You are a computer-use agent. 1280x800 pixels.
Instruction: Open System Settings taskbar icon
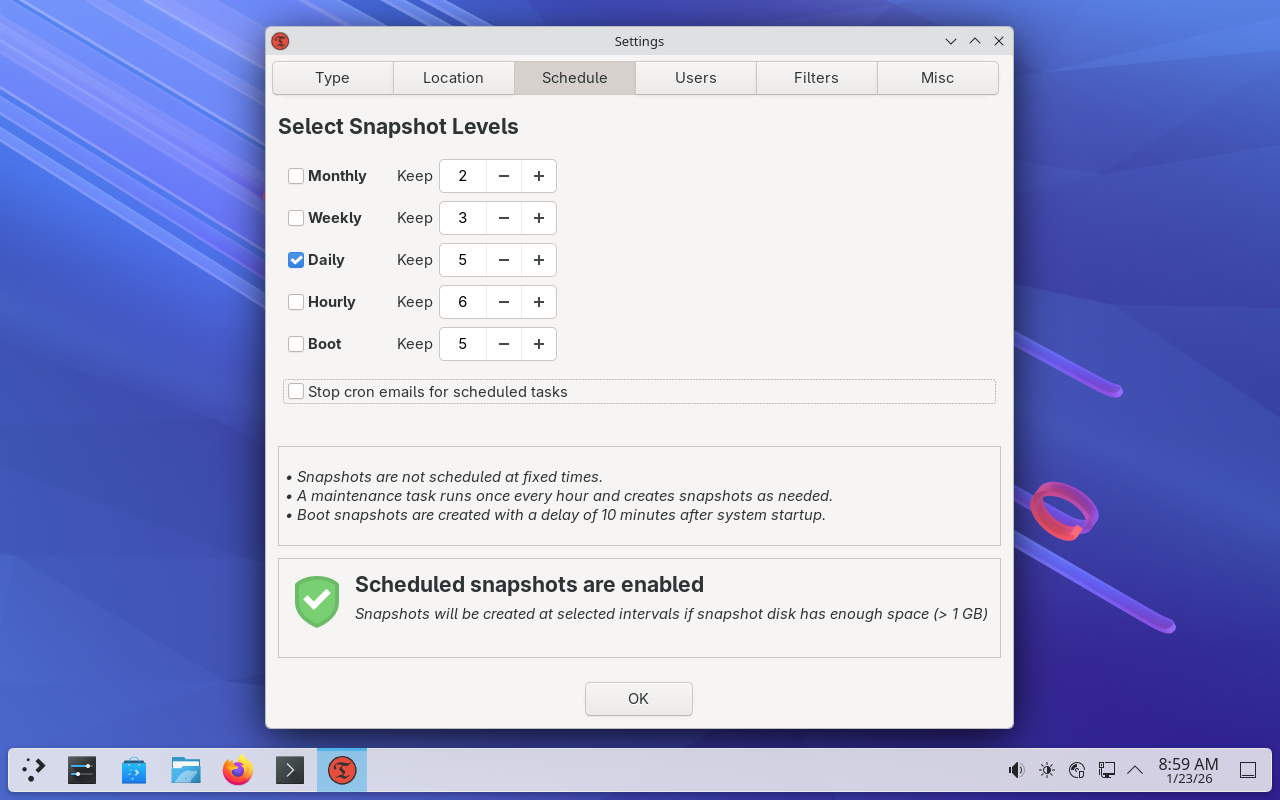[82, 770]
